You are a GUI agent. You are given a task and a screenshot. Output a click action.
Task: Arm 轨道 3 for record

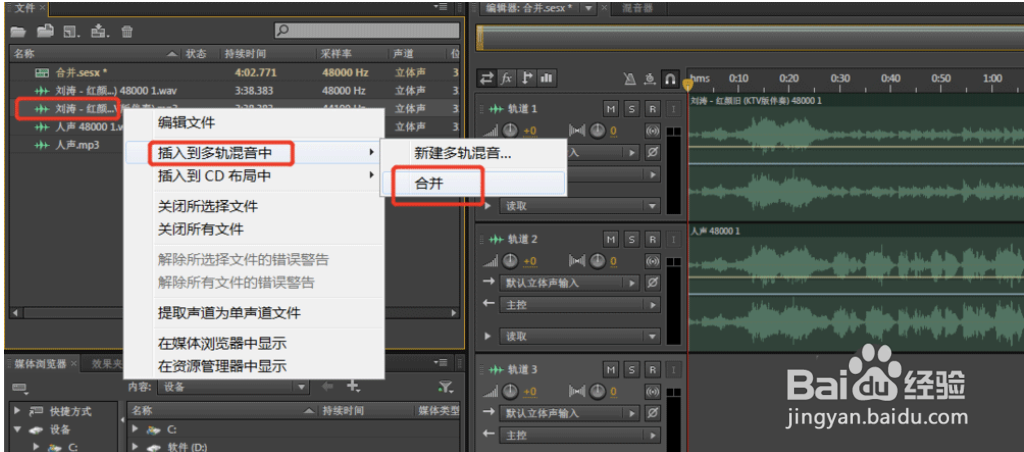pyautogui.click(x=652, y=370)
